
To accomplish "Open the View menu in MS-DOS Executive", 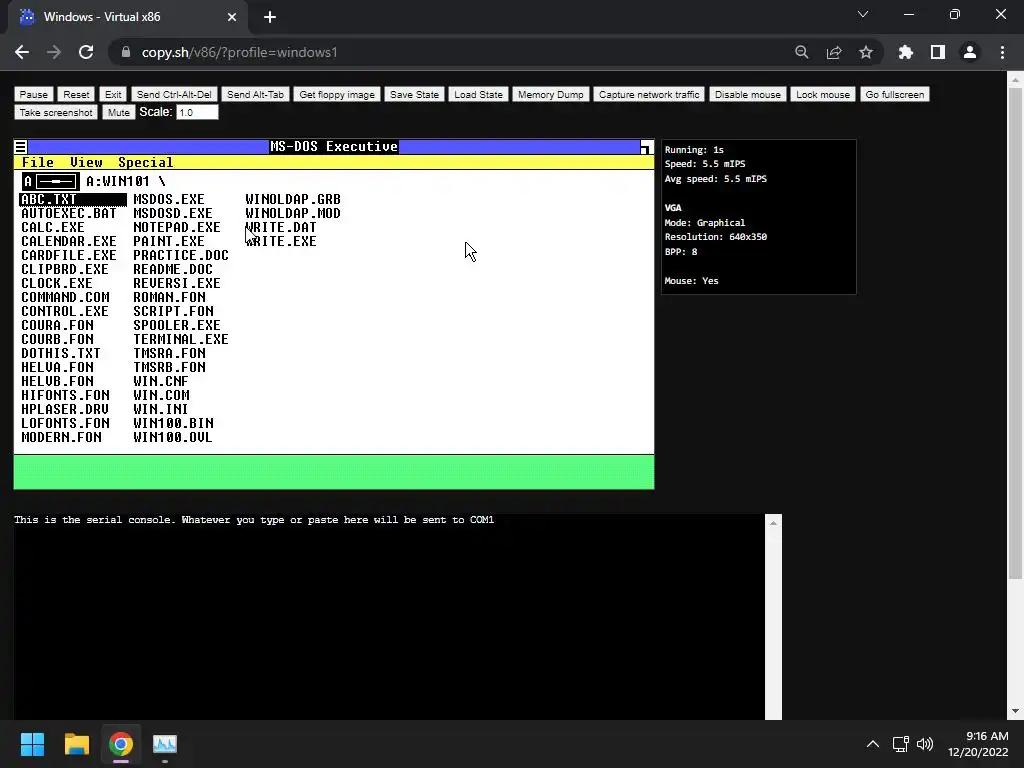I will click(x=86, y=163).
